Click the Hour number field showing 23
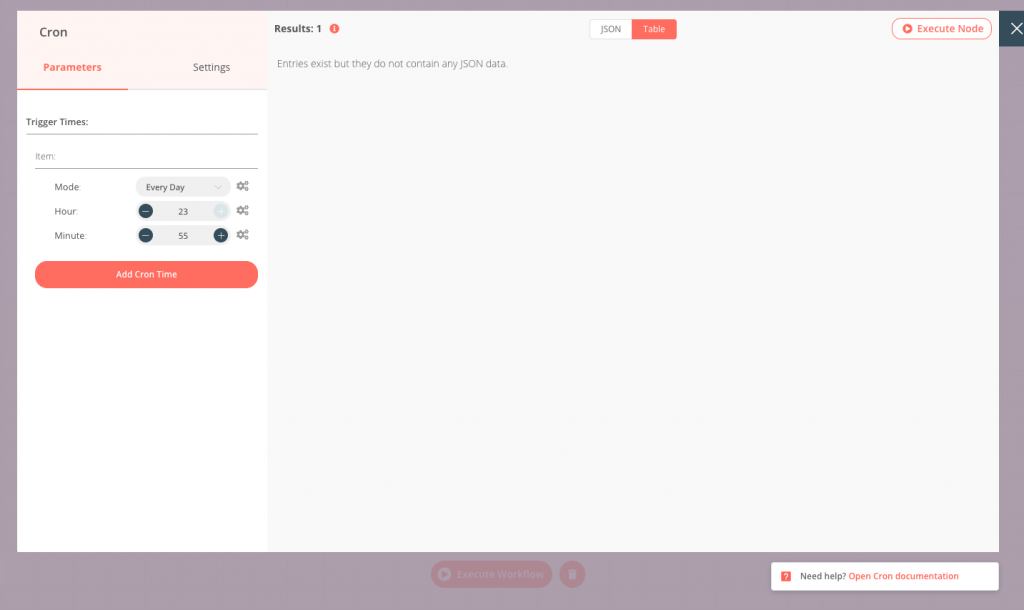 [x=183, y=211]
